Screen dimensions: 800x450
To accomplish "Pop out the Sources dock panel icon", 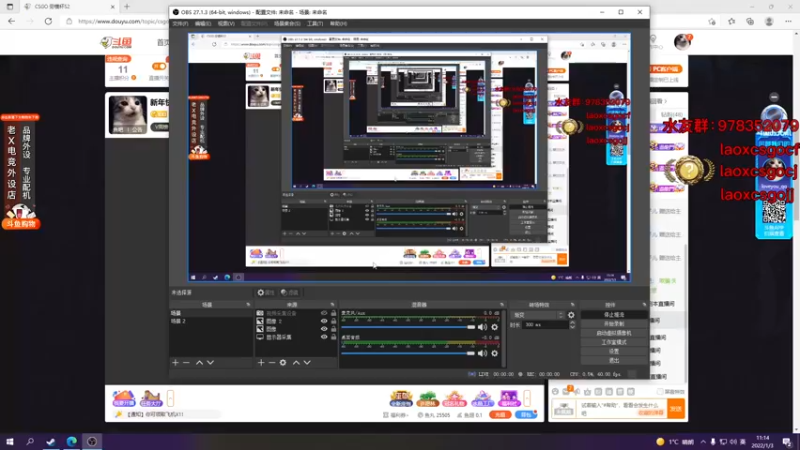I will click(333, 305).
